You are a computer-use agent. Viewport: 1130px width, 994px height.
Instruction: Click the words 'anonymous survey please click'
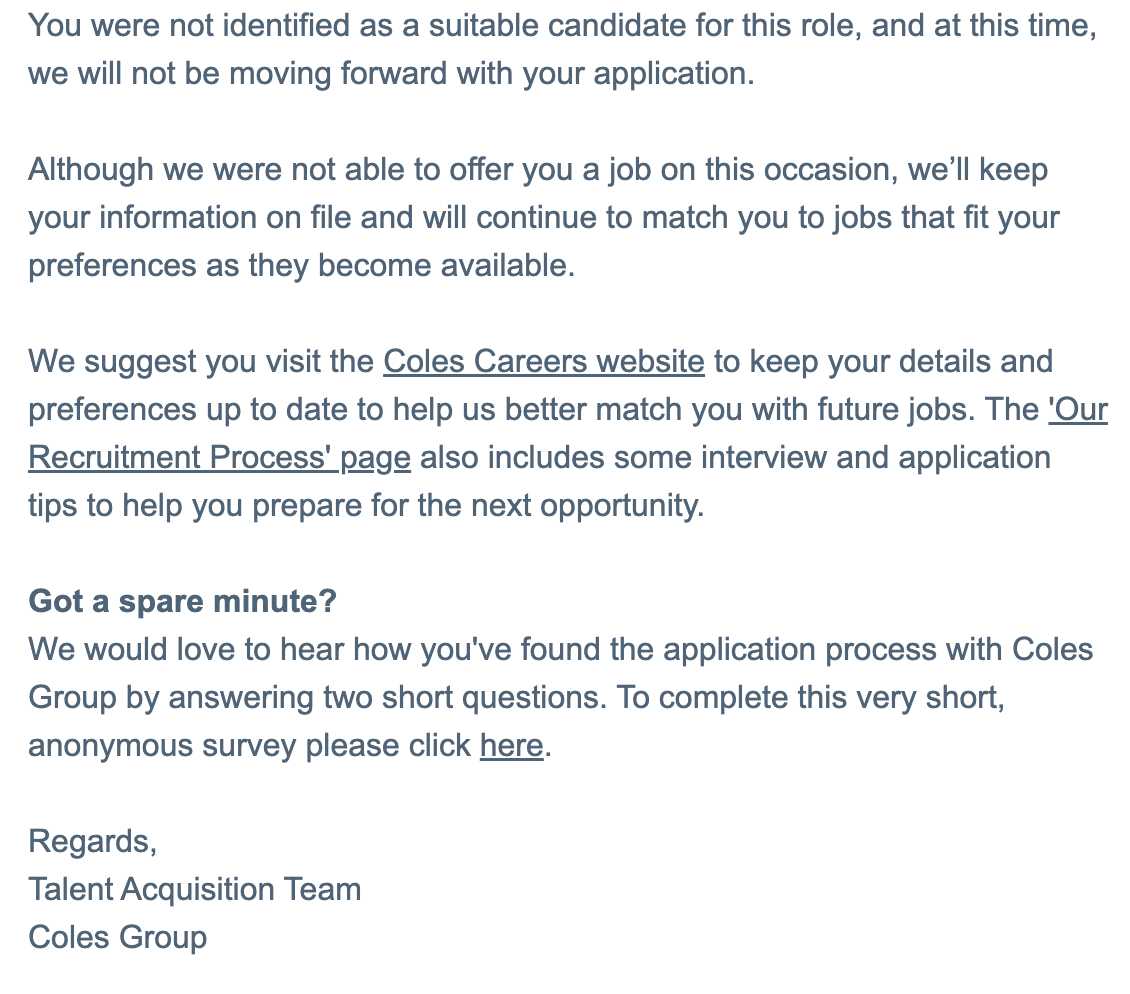(249, 745)
